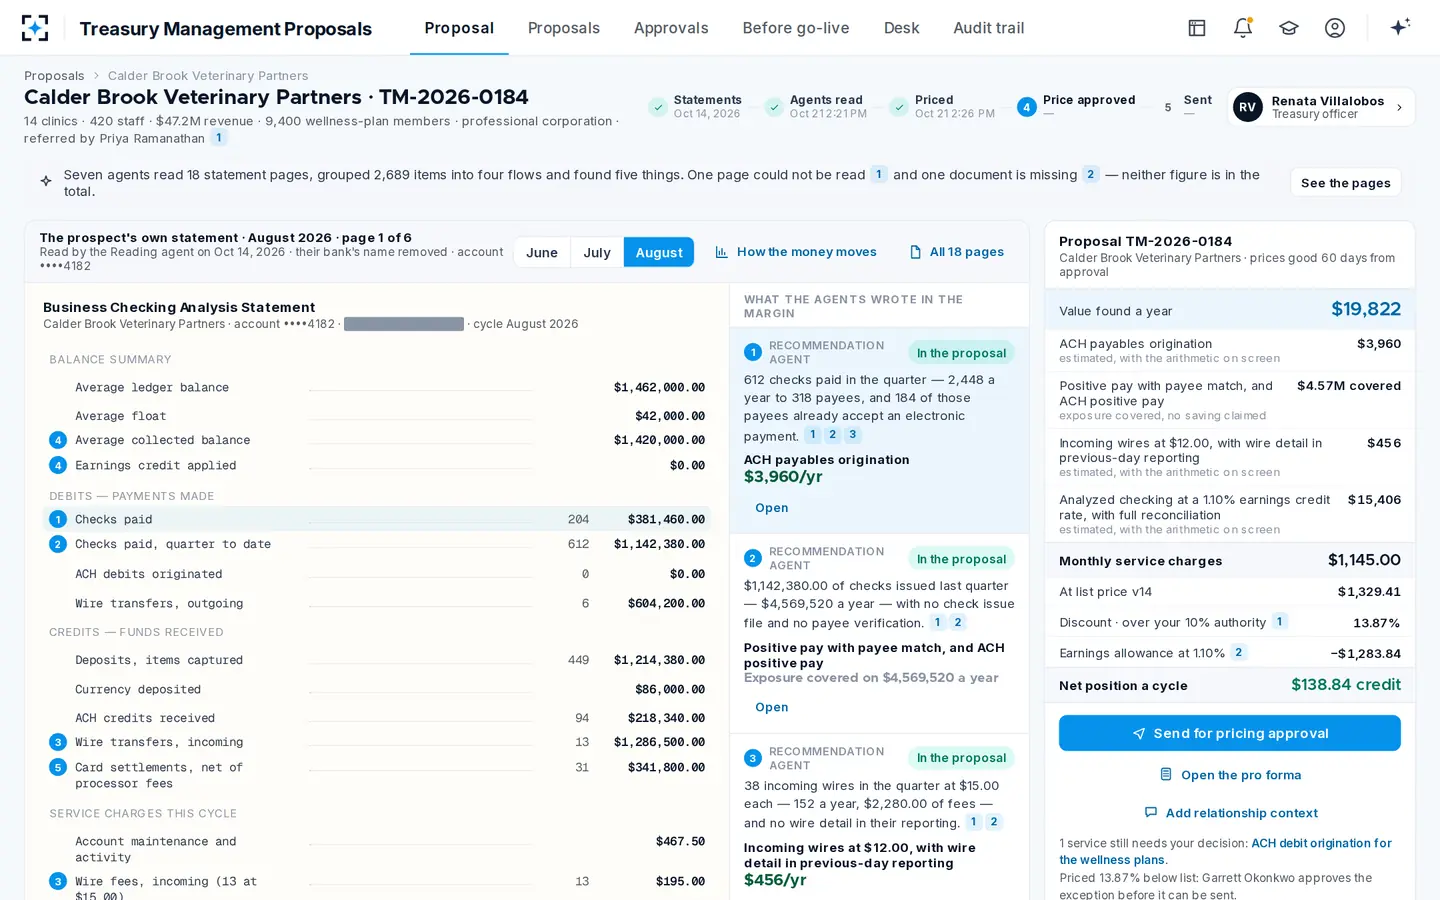Viewport: 1440px width, 900px height.
Task: Click the Treasury Management Proposals app logo
Action: click(x=35, y=28)
